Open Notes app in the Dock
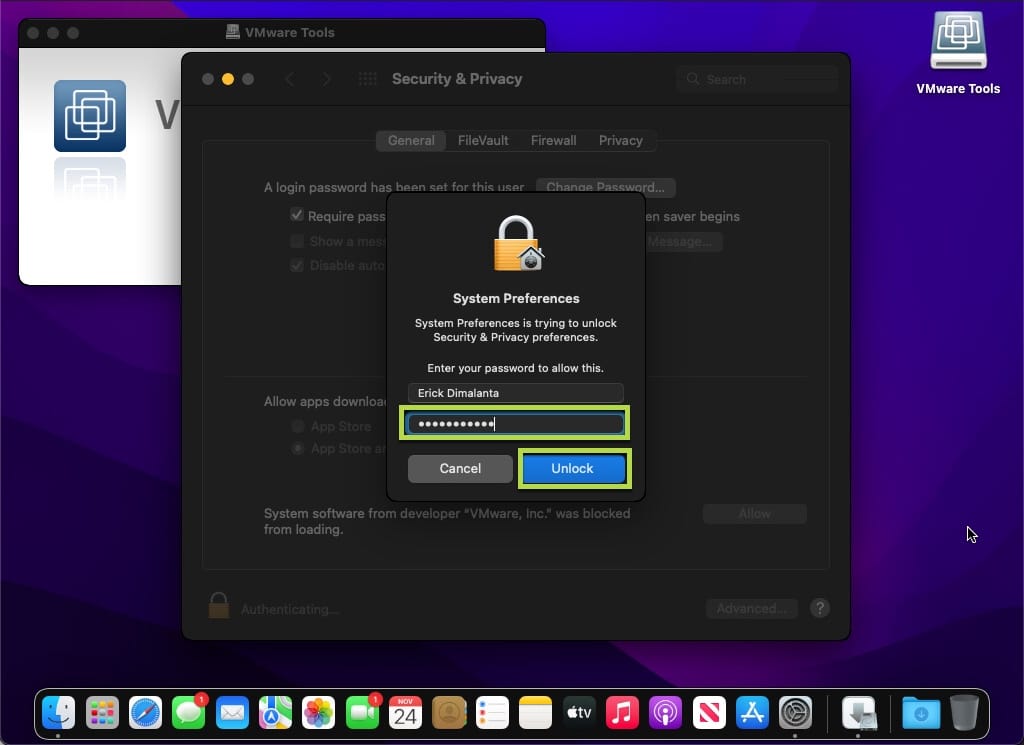 (x=536, y=712)
